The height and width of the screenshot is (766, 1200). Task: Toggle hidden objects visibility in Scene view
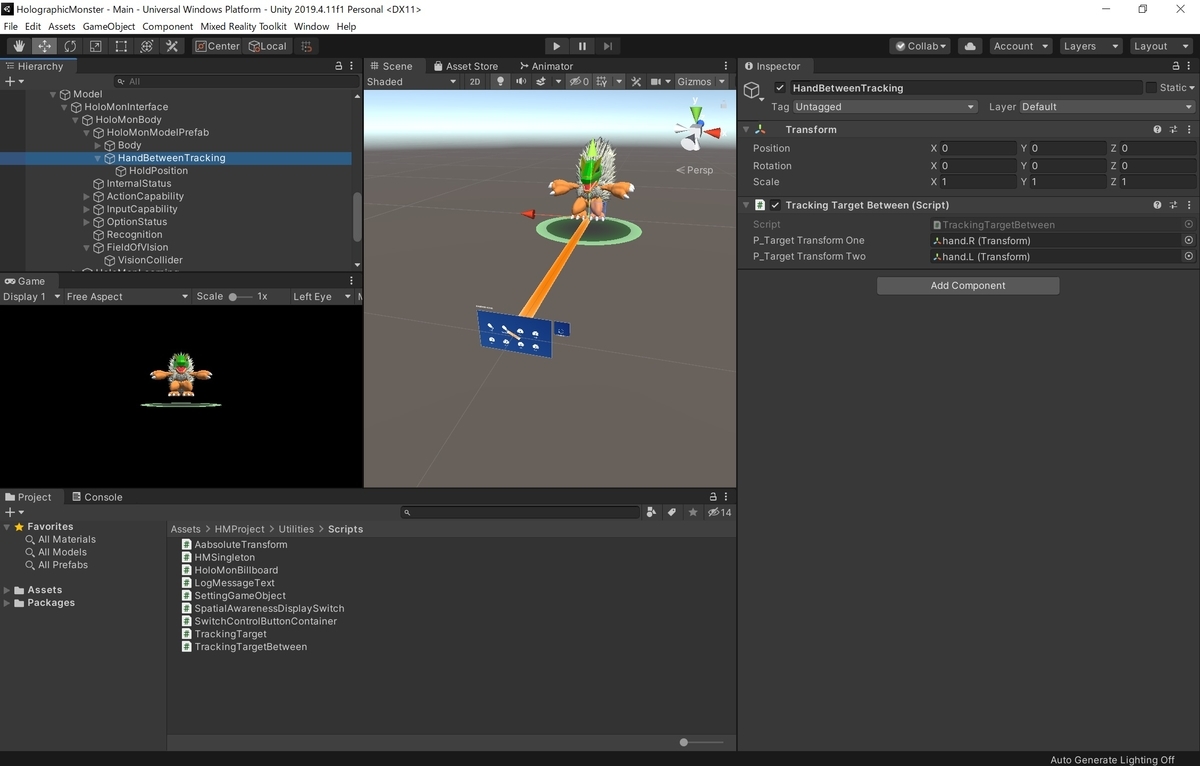point(579,82)
